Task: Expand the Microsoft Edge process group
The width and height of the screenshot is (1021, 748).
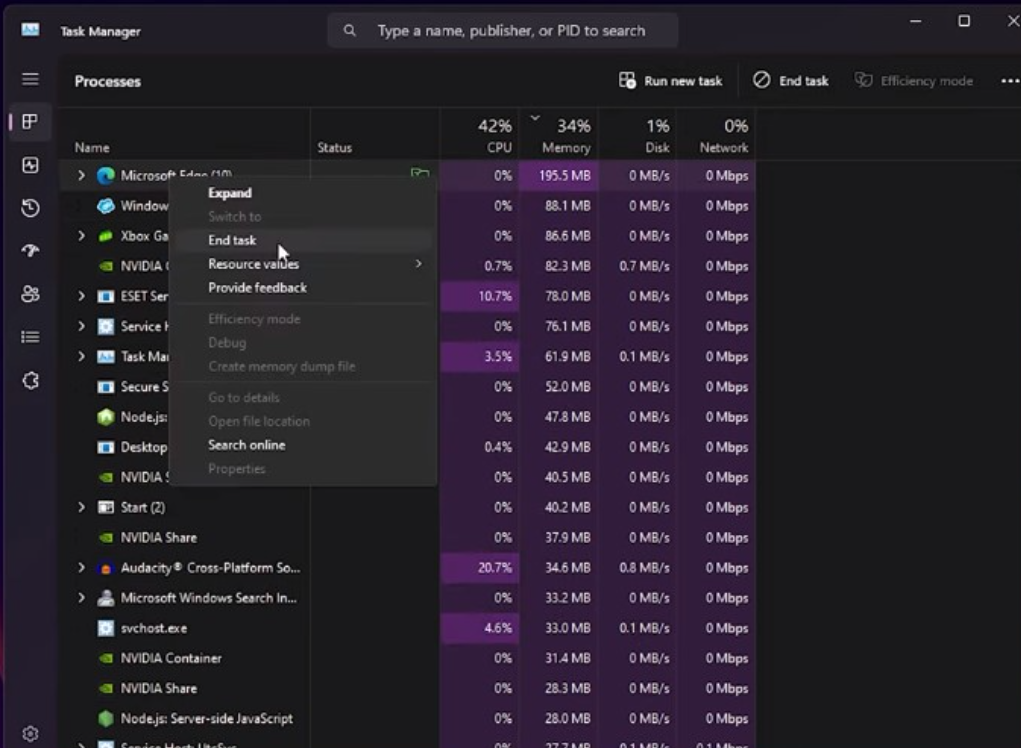Action: pyautogui.click(x=81, y=176)
